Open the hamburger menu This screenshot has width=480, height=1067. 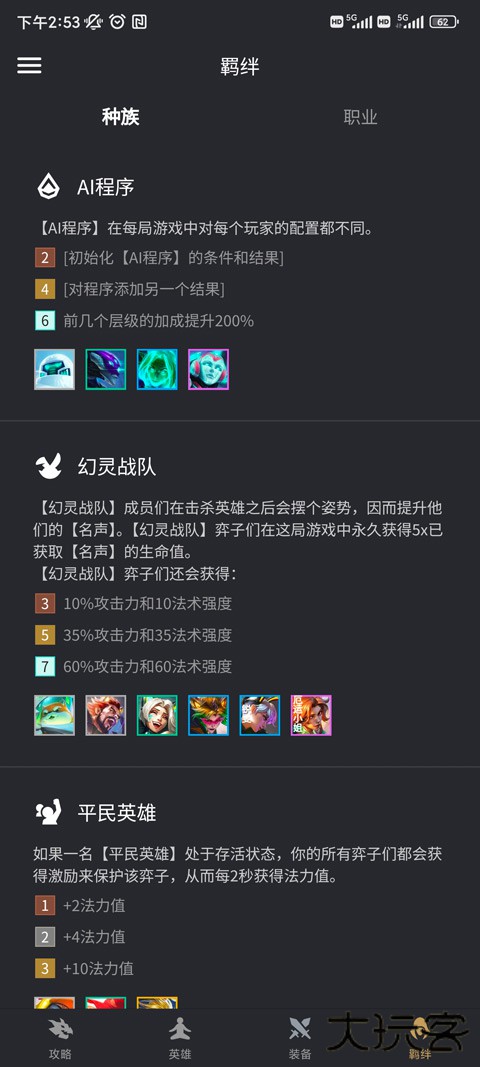tap(29, 65)
